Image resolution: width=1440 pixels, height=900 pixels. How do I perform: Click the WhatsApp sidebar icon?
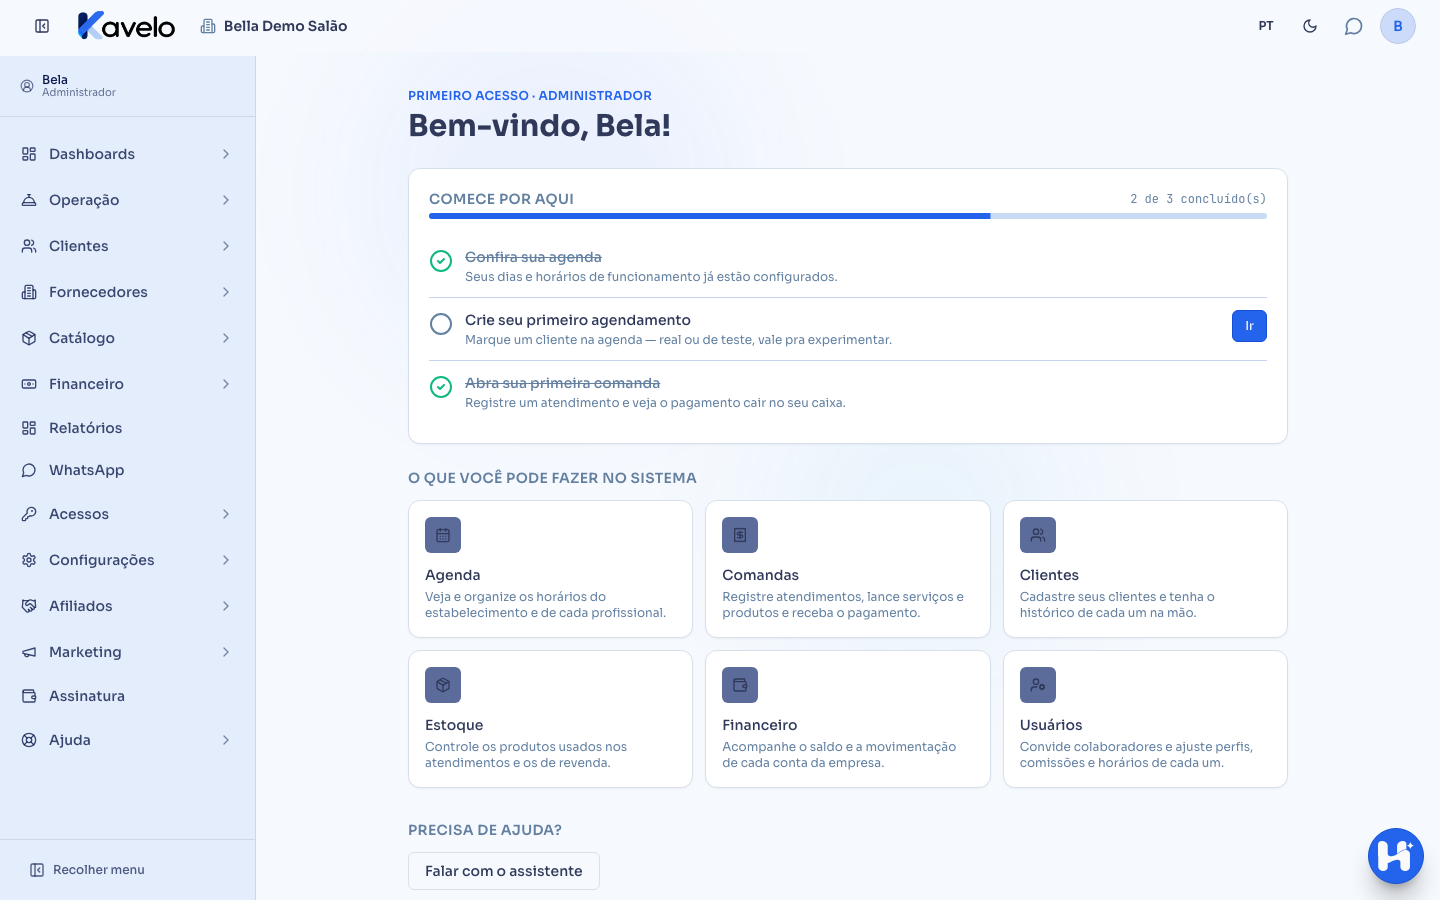coord(29,470)
